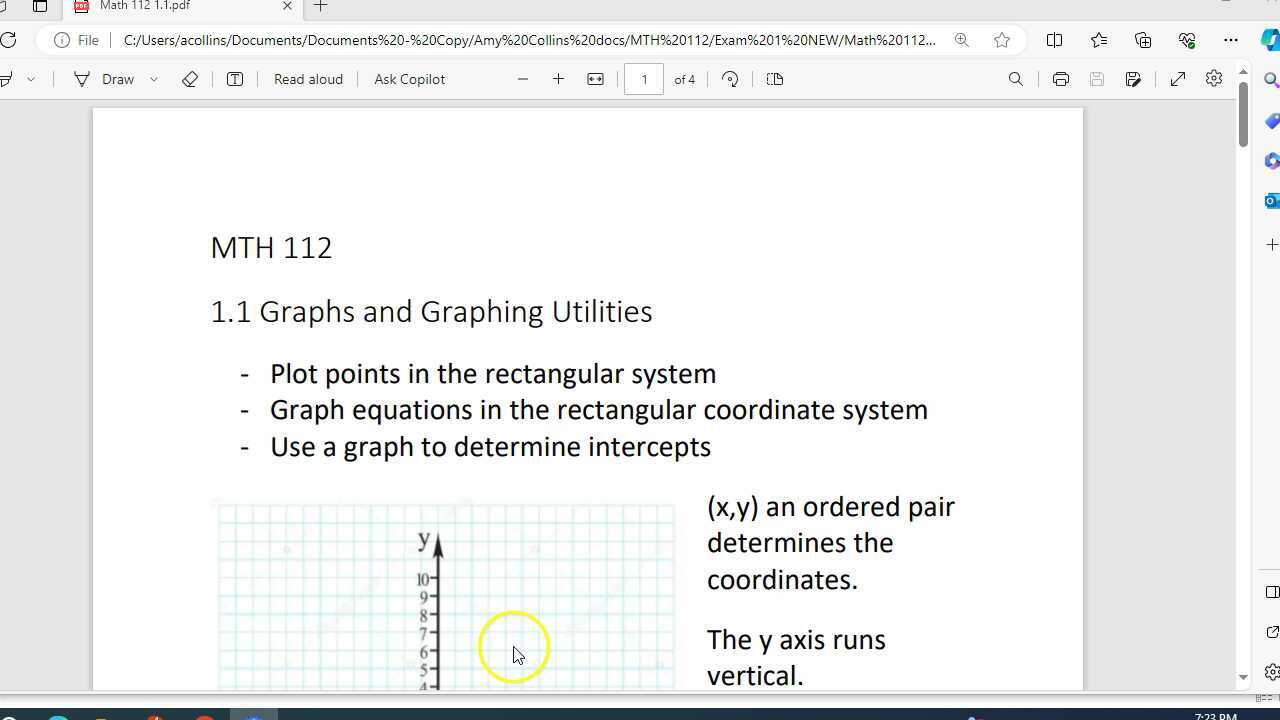Open PDF search with the magnifier icon

(x=1015, y=79)
